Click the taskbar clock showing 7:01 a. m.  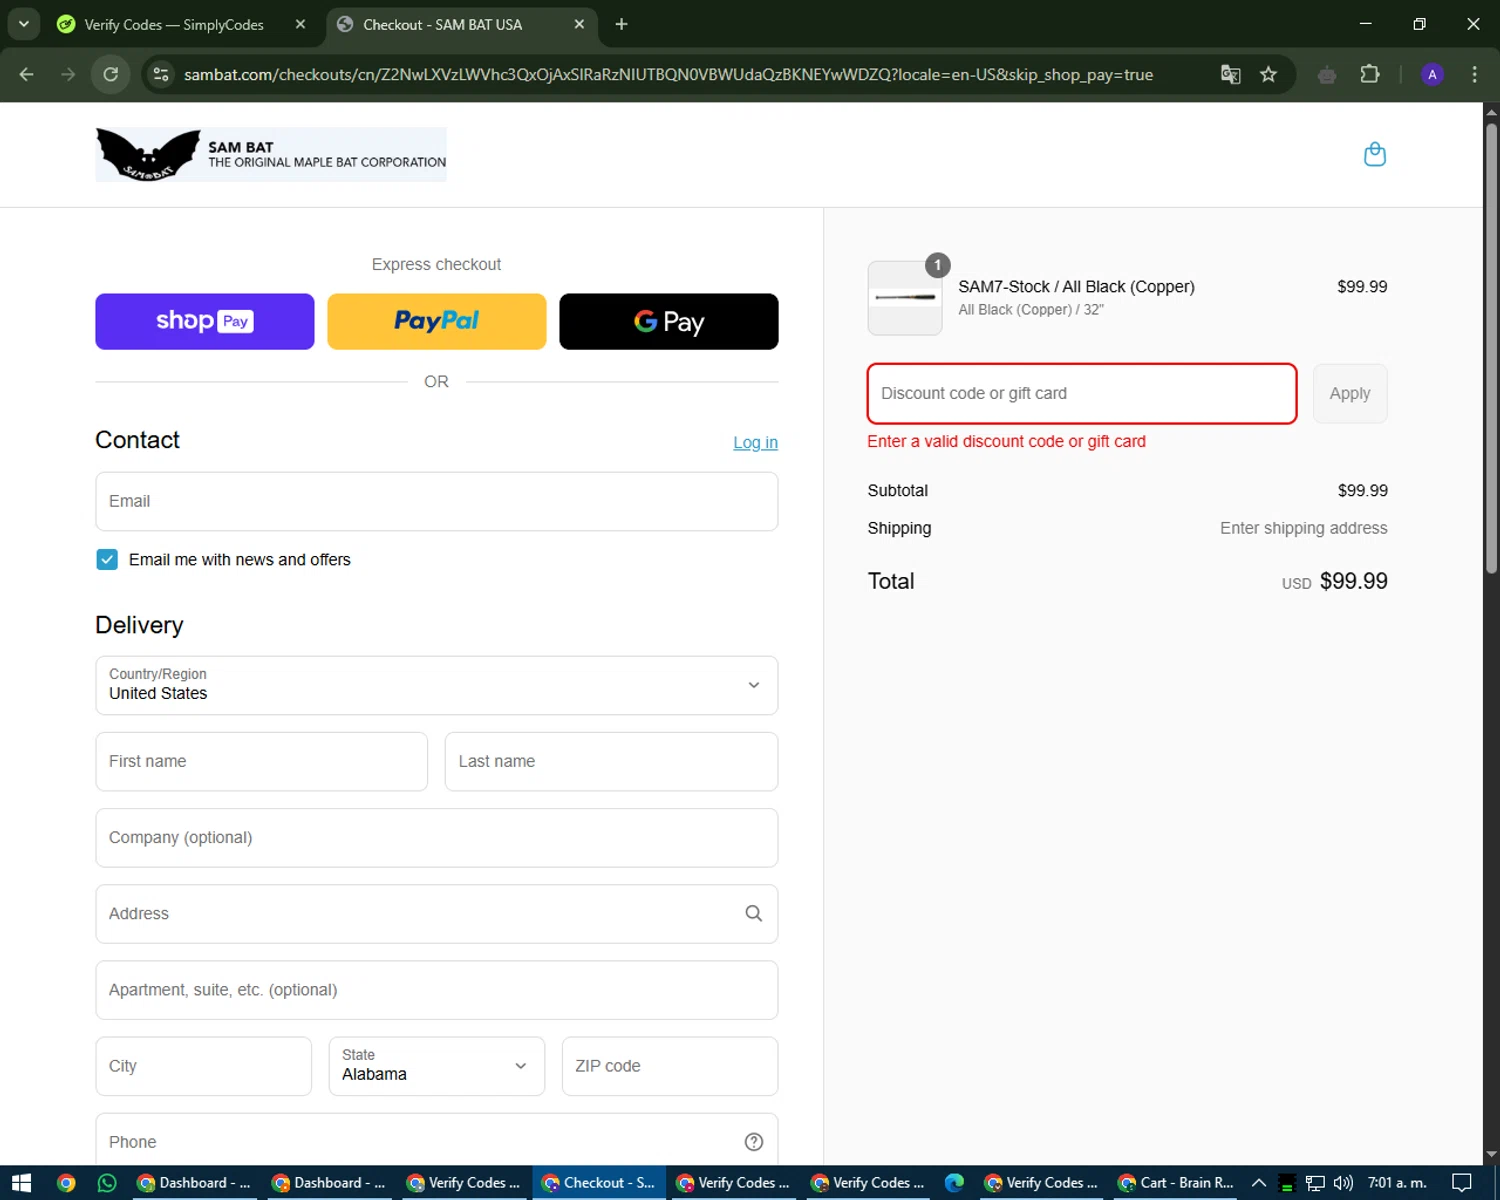pos(1397,1183)
